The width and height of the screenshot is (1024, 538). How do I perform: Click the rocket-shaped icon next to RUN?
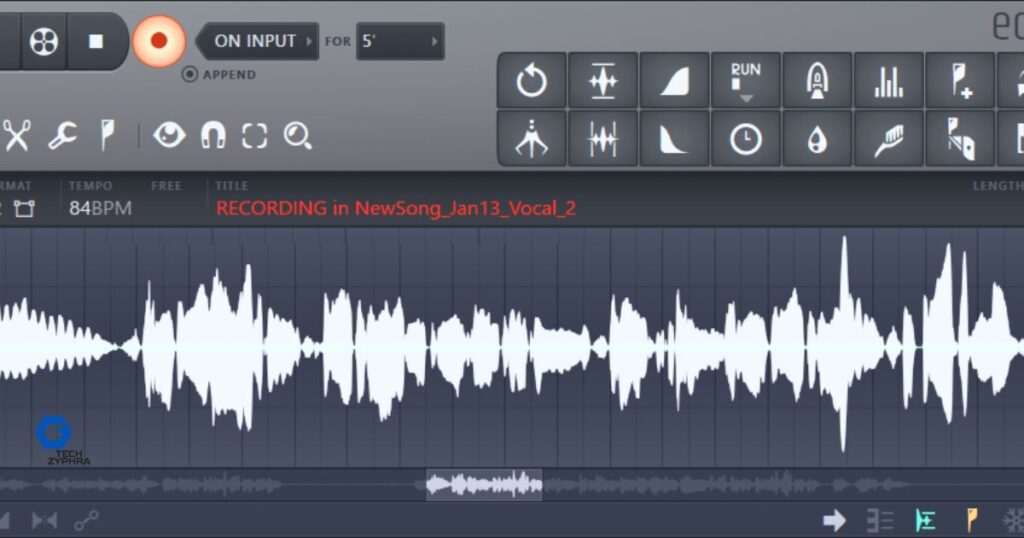pos(817,81)
